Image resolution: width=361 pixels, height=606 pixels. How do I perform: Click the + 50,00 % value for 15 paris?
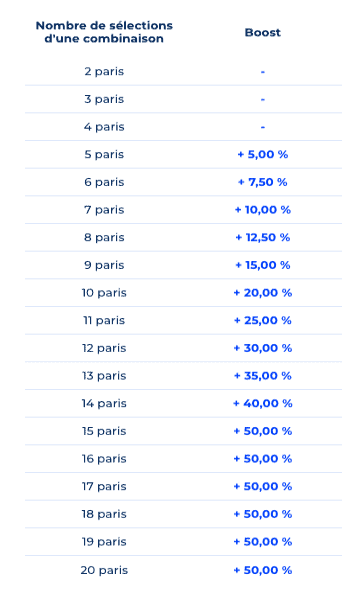coord(262,431)
